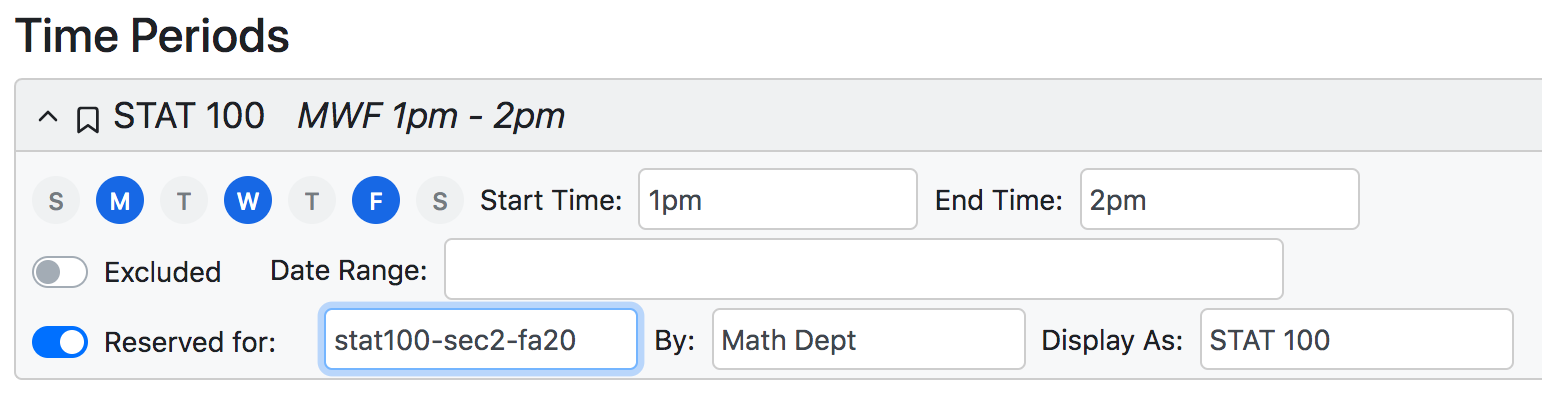The height and width of the screenshot is (394, 1542).
Task: Click the Time Periods heading
Action: [153, 36]
